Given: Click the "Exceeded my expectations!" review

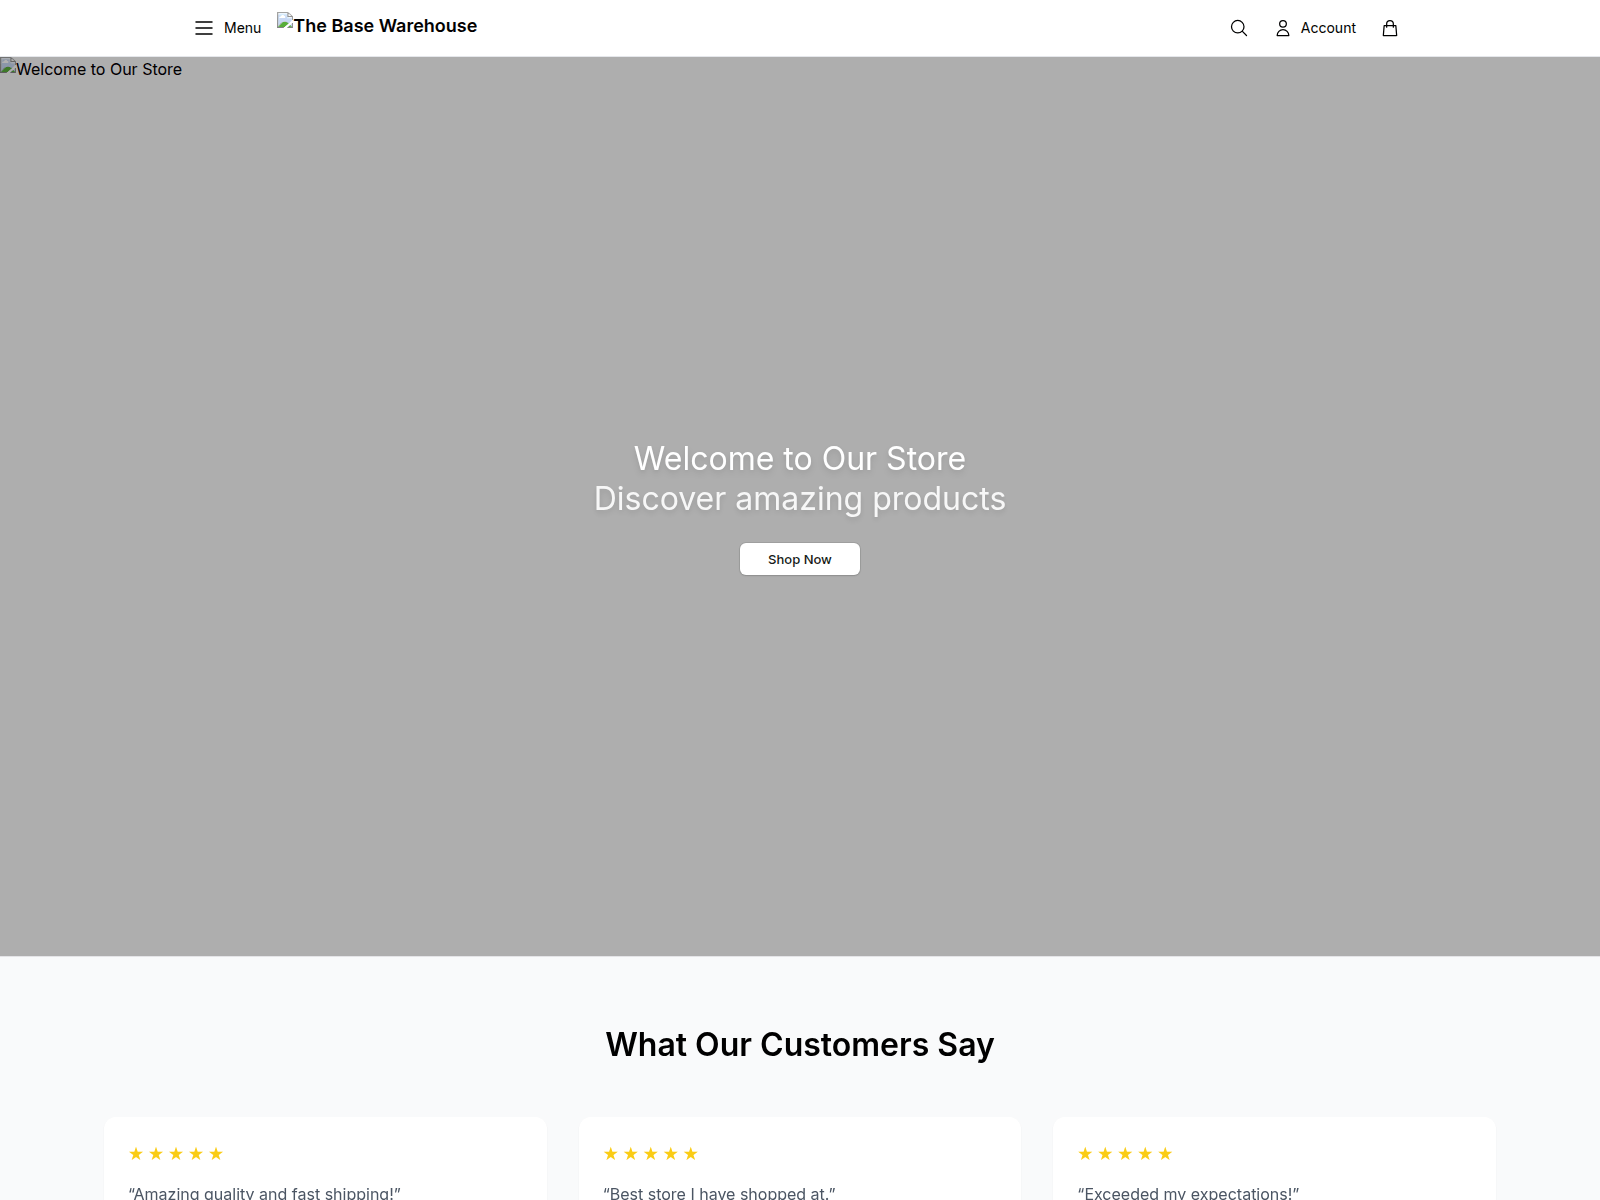Looking at the screenshot, I should pos(1188,1192).
